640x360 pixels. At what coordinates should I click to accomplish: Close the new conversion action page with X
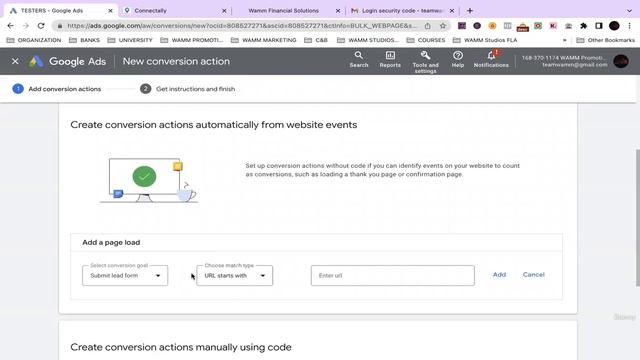15,61
